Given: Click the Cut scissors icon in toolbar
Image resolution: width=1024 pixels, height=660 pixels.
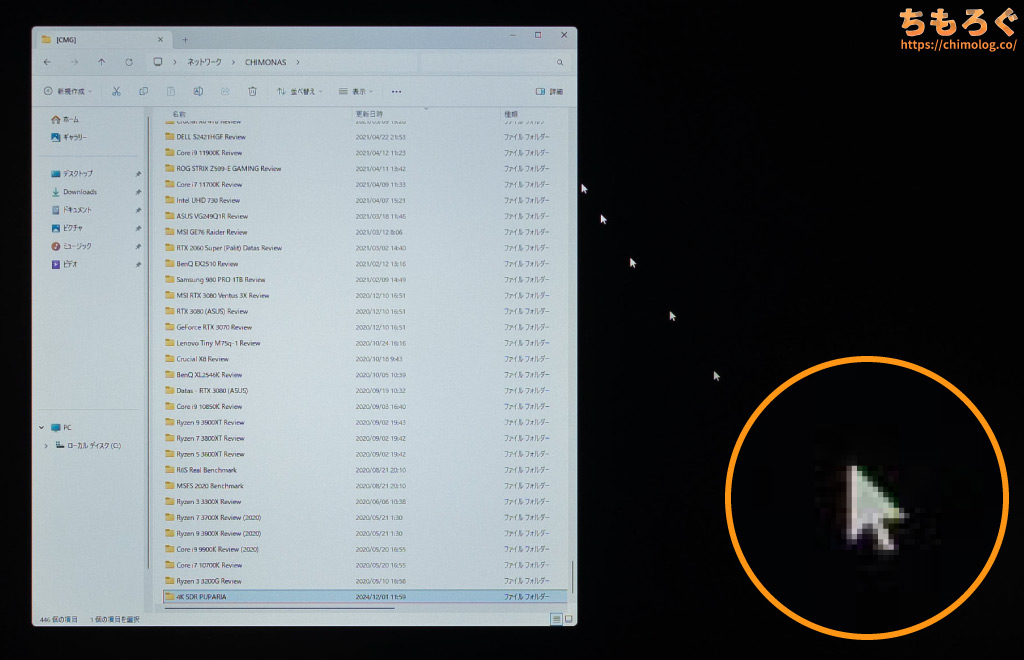Looking at the screenshot, I should [116, 91].
